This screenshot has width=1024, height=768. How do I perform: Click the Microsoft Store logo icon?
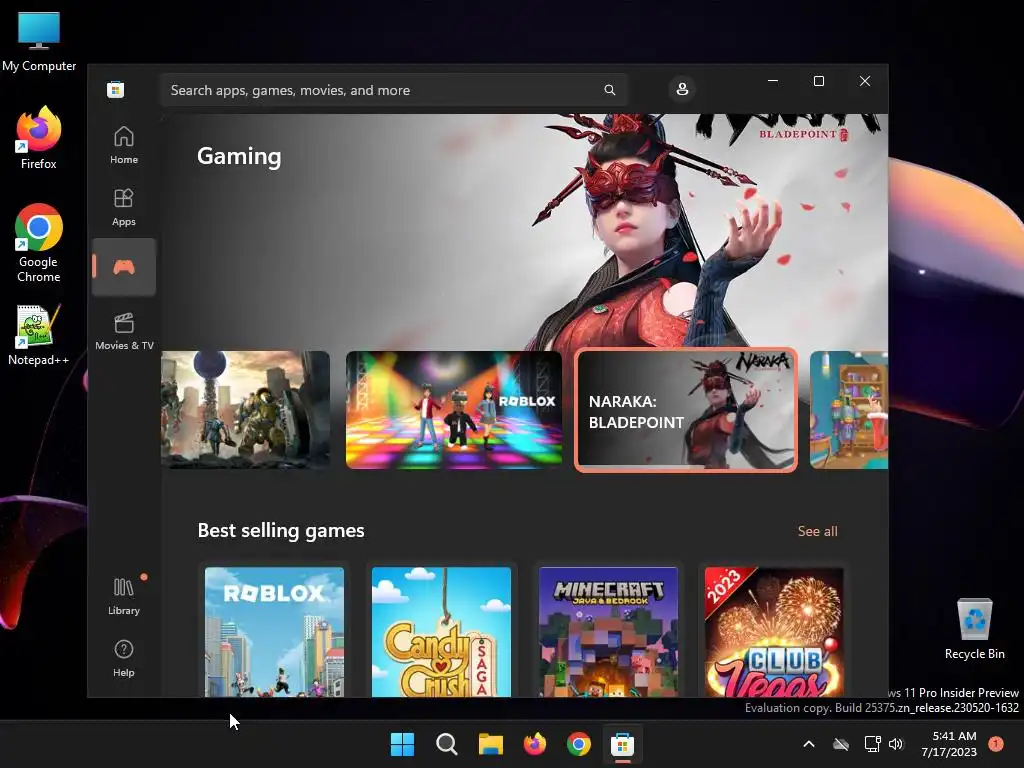[x=116, y=89]
